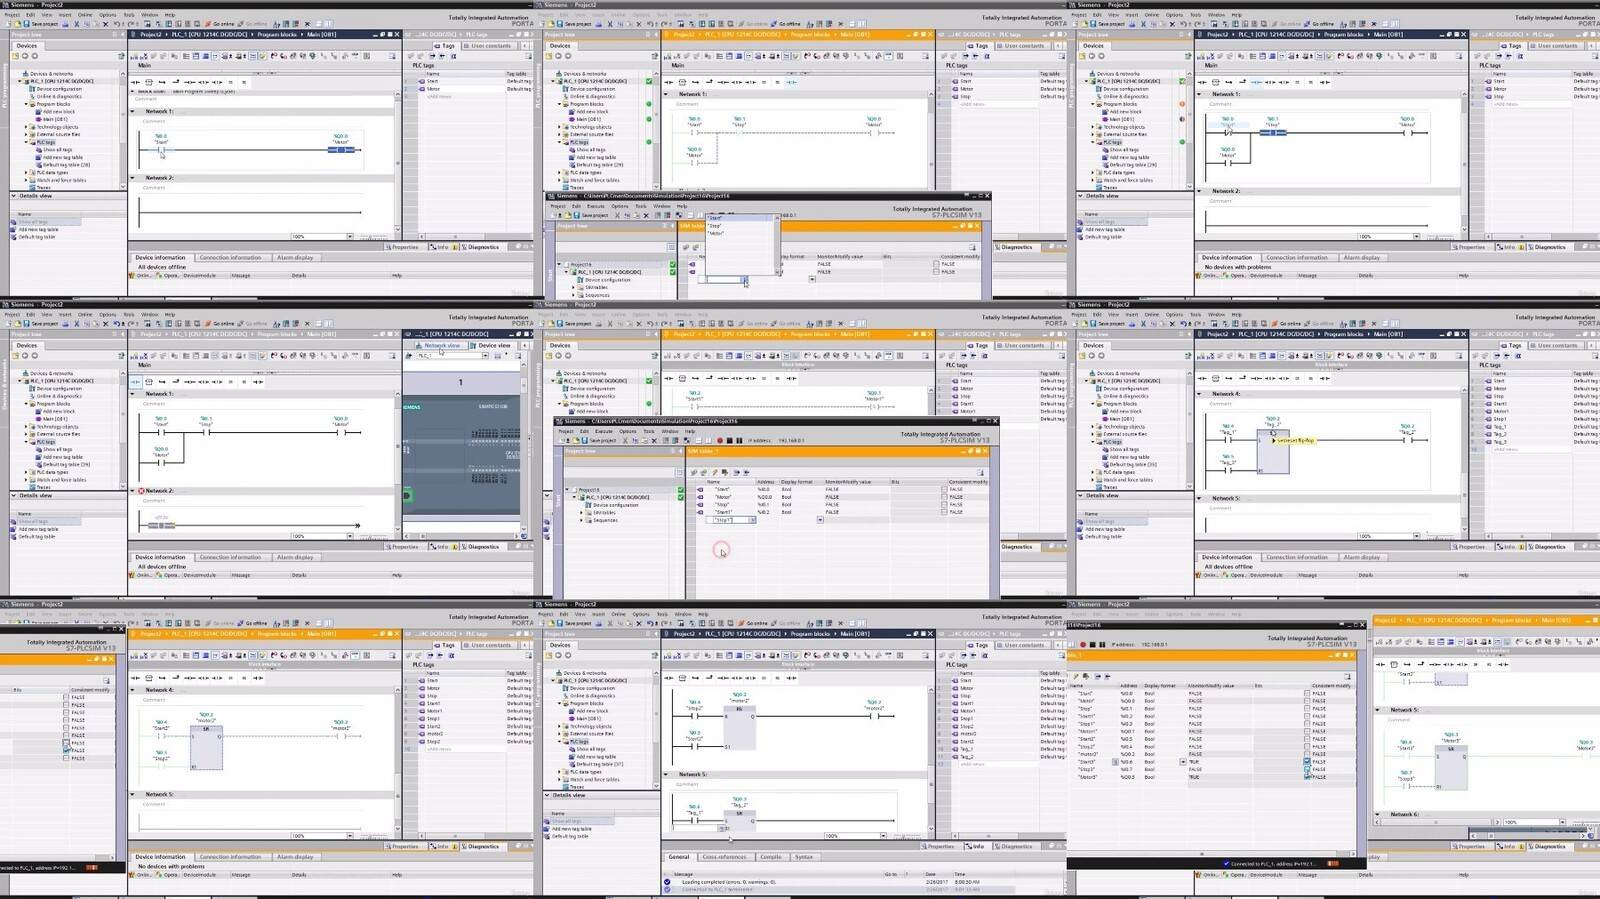The image size is (1600, 899).
Task: Click the Diagnostics tab in top-left screenshot
Action: point(483,247)
